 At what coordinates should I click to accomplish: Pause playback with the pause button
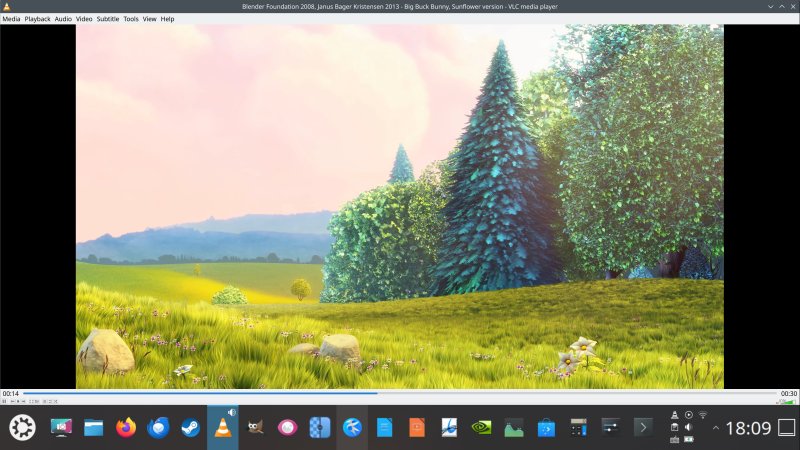(x=4, y=401)
